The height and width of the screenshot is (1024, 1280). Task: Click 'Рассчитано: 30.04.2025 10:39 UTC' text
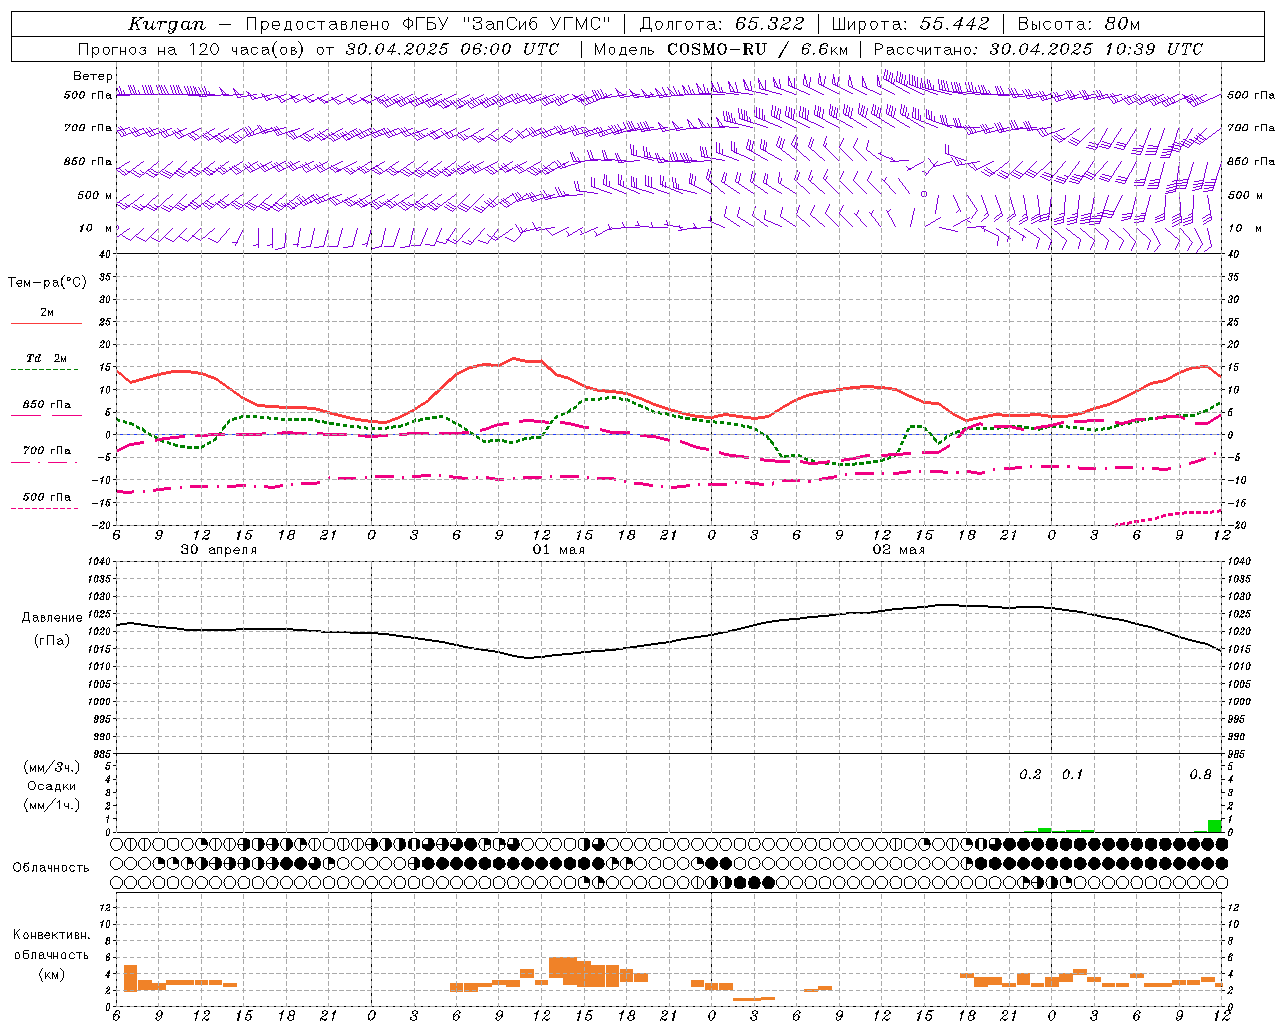pyautogui.click(x=1038, y=49)
